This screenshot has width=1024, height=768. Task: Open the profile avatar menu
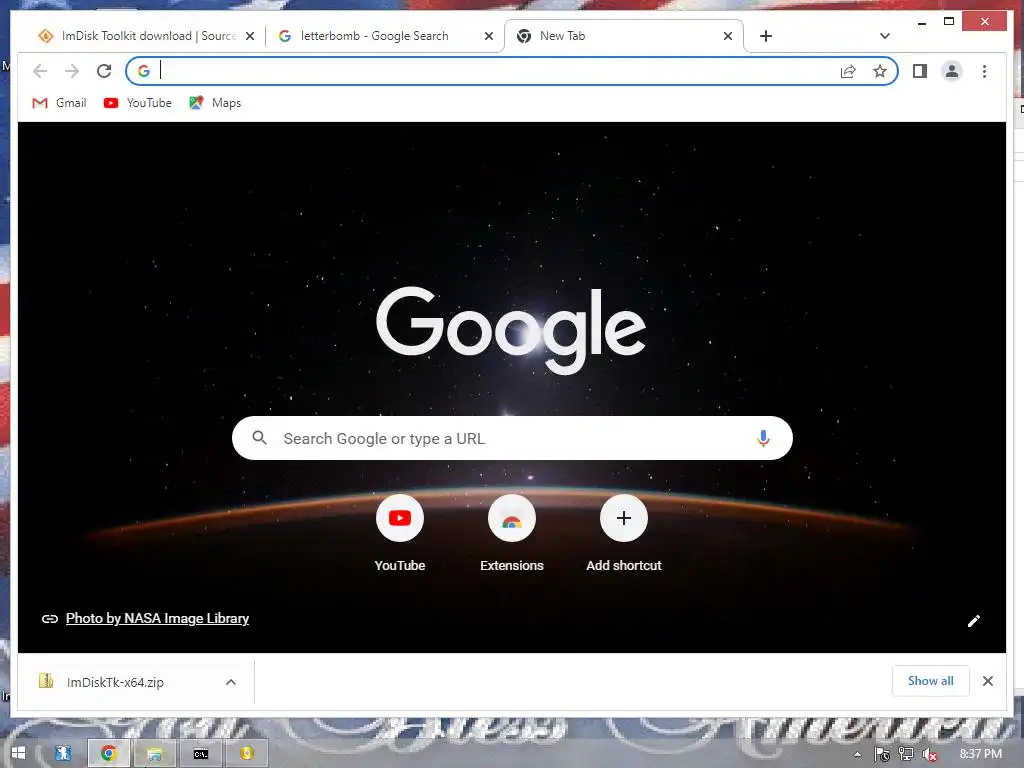point(952,71)
